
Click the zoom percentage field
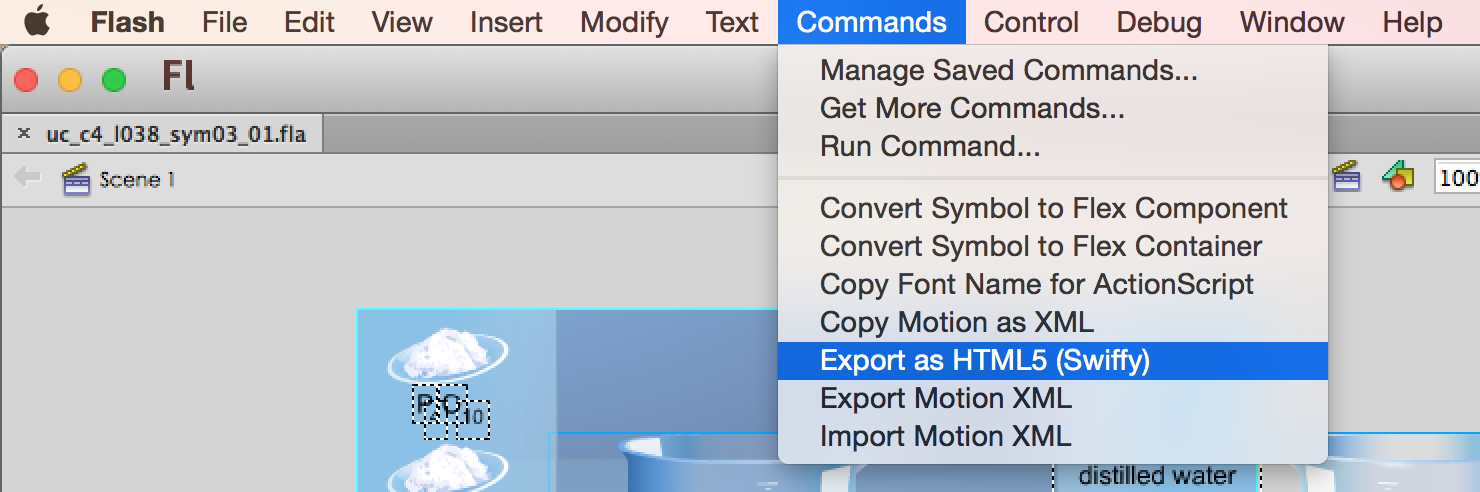pos(1458,178)
